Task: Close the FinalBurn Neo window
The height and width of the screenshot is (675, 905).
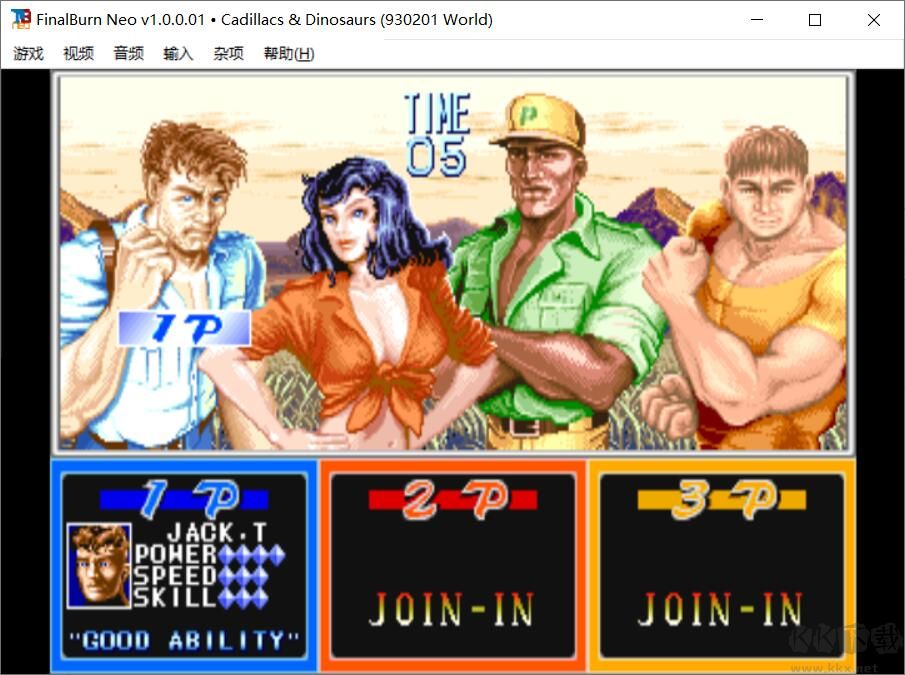Action: tap(874, 20)
